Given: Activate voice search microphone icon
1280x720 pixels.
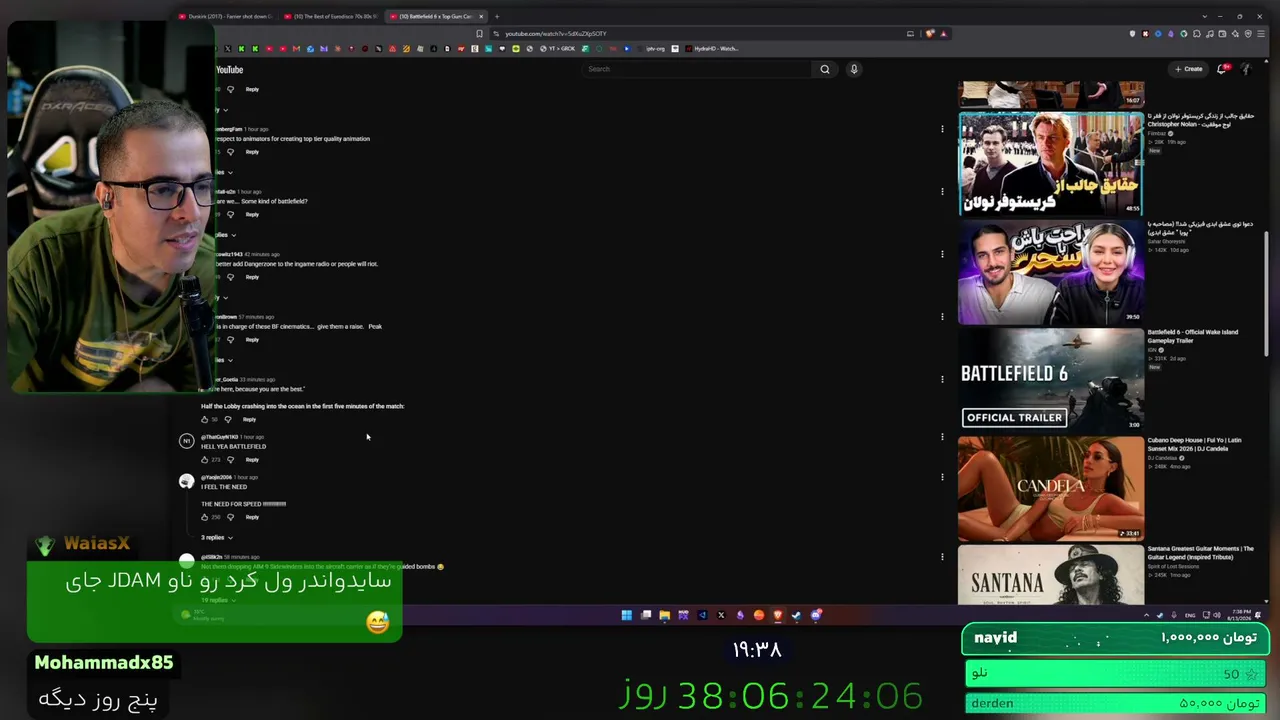Looking at the screenshot, I should click(x=854, y=69).
